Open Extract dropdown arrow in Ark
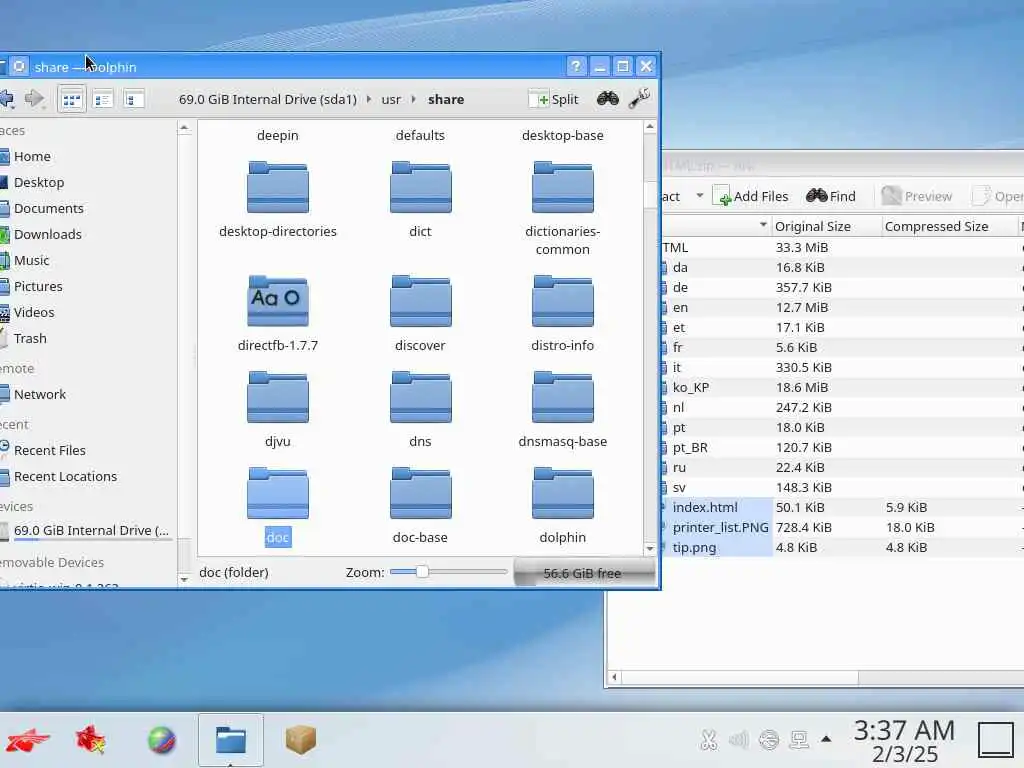 click(699, 195)
